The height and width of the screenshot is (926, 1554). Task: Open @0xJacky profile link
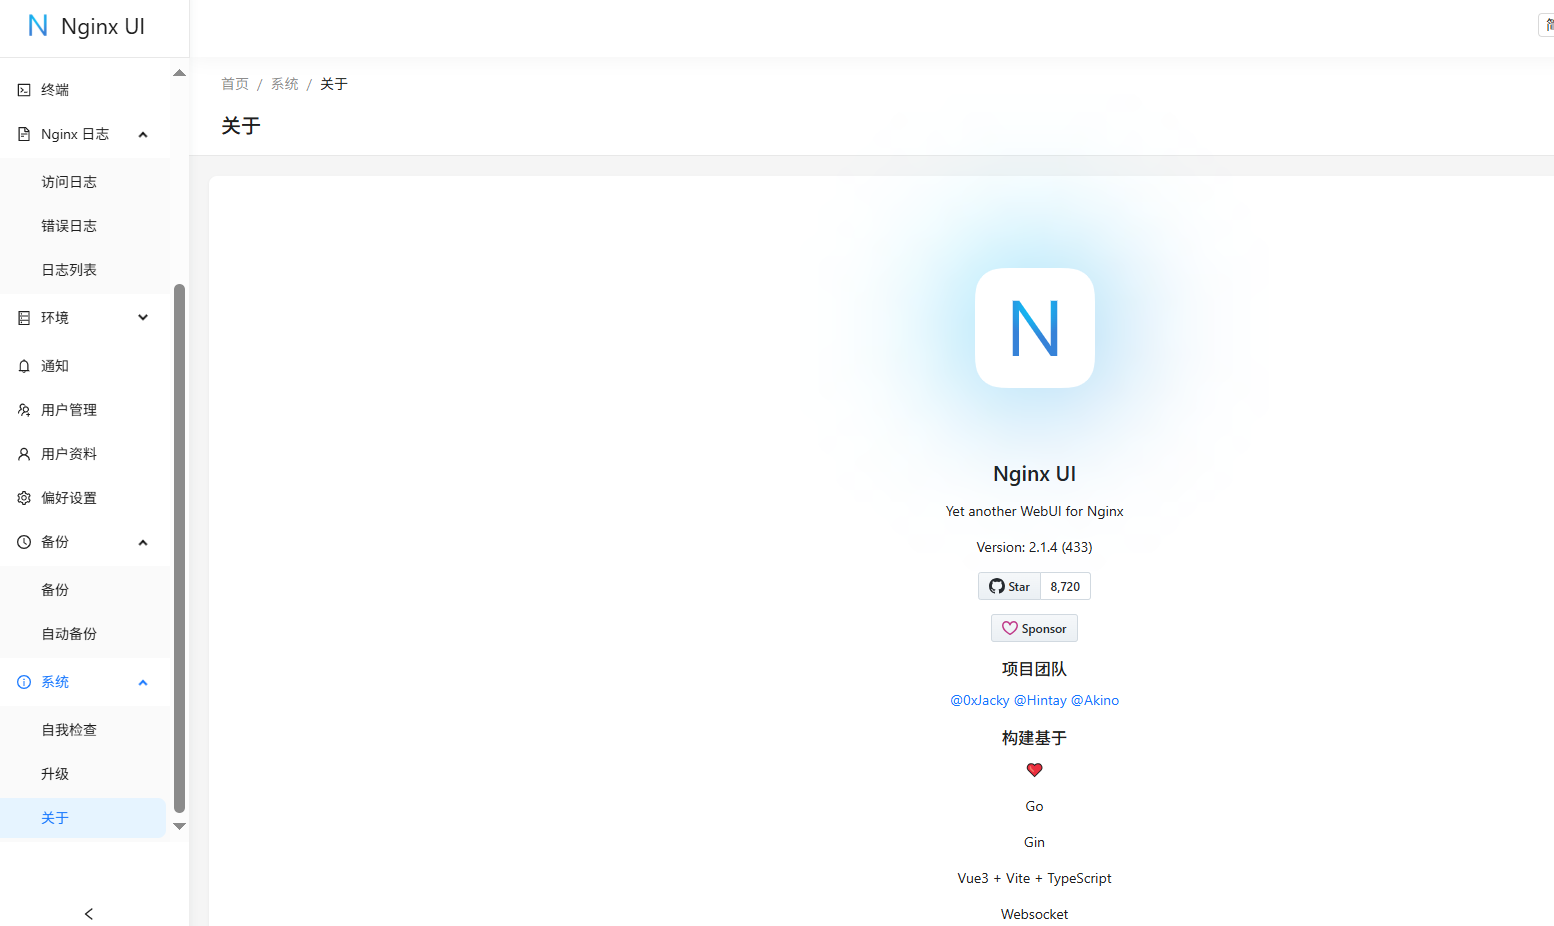980,700
